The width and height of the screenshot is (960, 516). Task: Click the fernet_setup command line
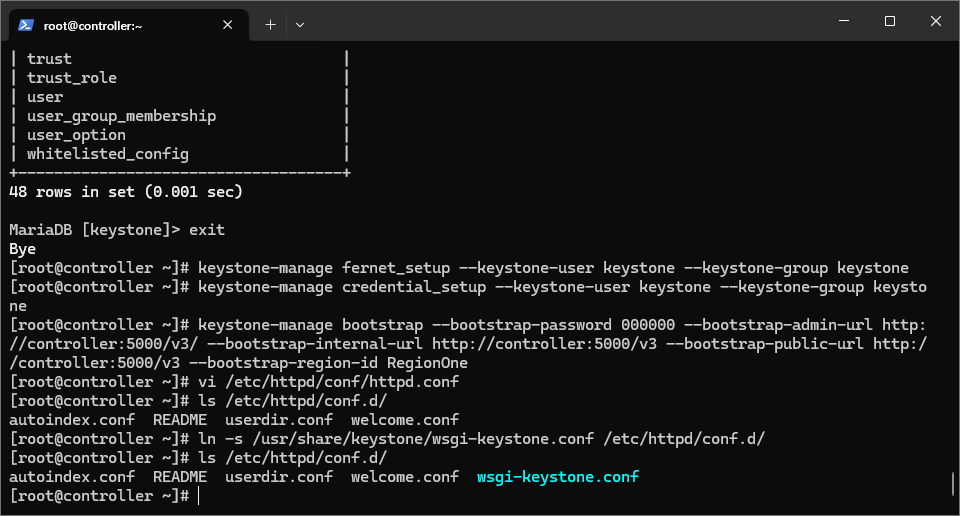click(553, 268)
